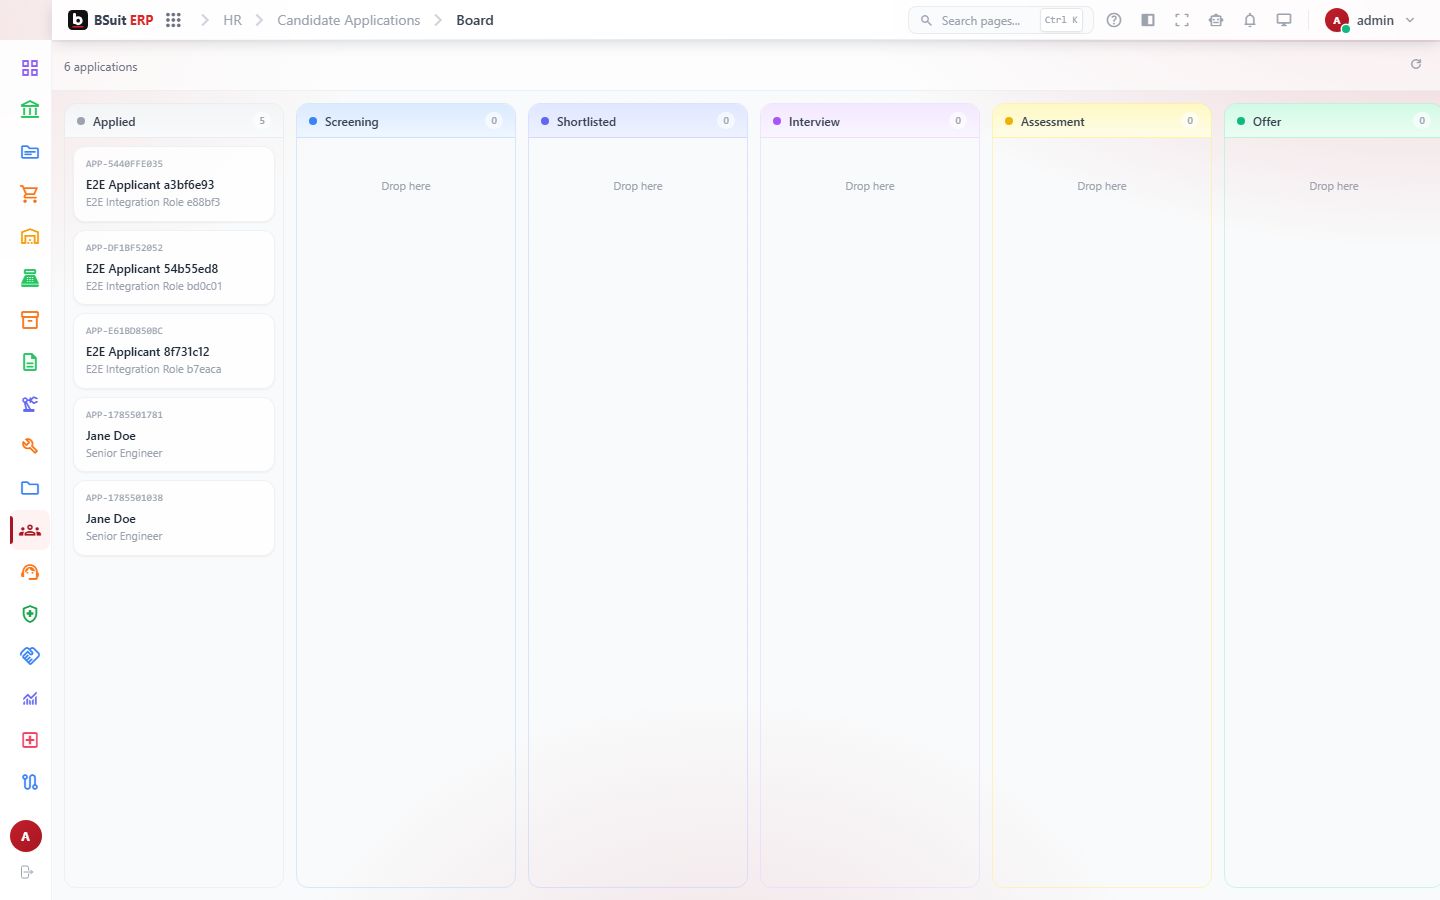
Task: Click the Interview column header
Action: [870, 121]
